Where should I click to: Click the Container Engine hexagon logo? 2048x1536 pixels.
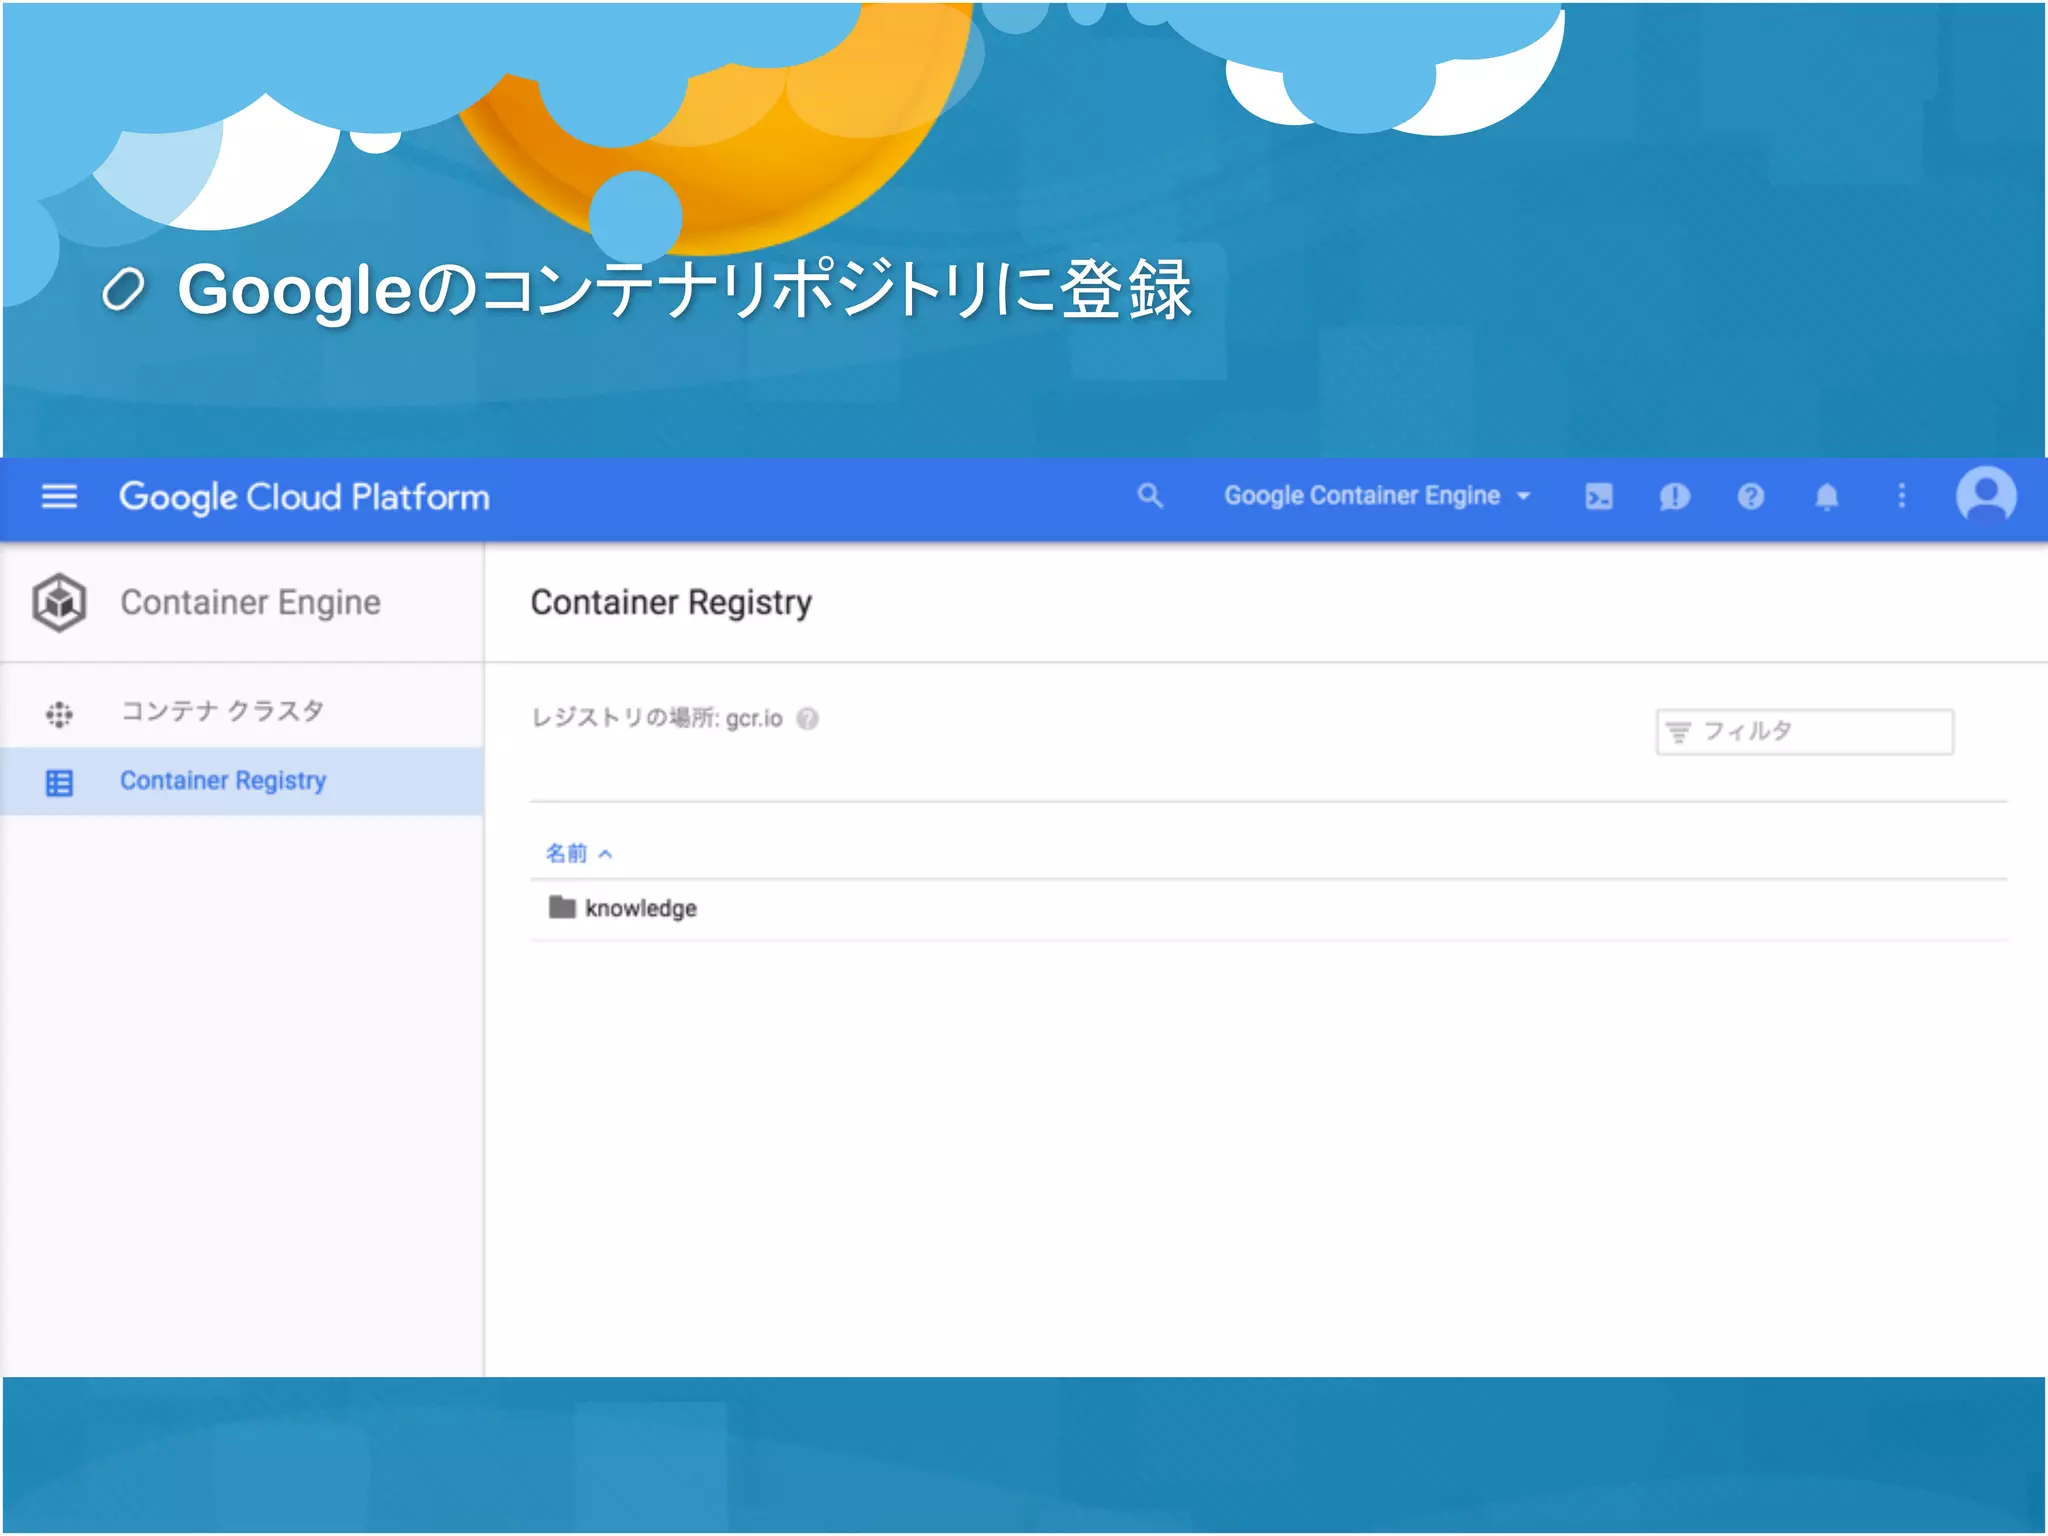pos(59,602)
